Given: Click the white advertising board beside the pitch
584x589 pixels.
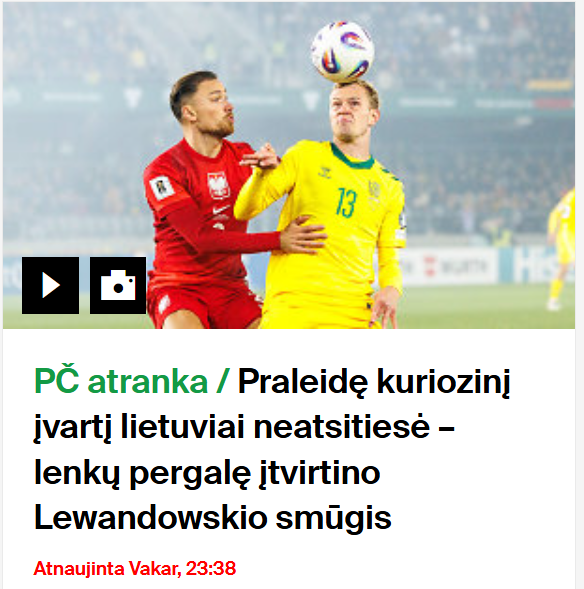Looking at the screenshot, I should 447,267.
